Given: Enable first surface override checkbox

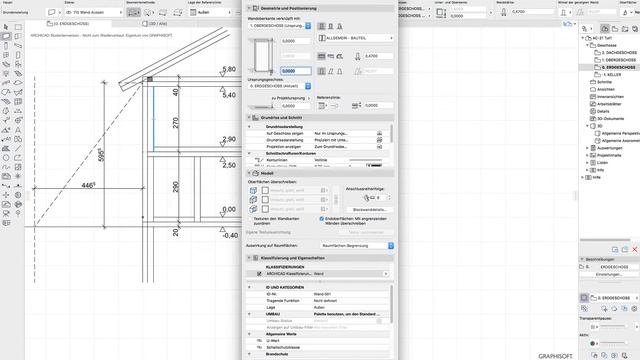Looking at the screenshot, I should point(265,190).
